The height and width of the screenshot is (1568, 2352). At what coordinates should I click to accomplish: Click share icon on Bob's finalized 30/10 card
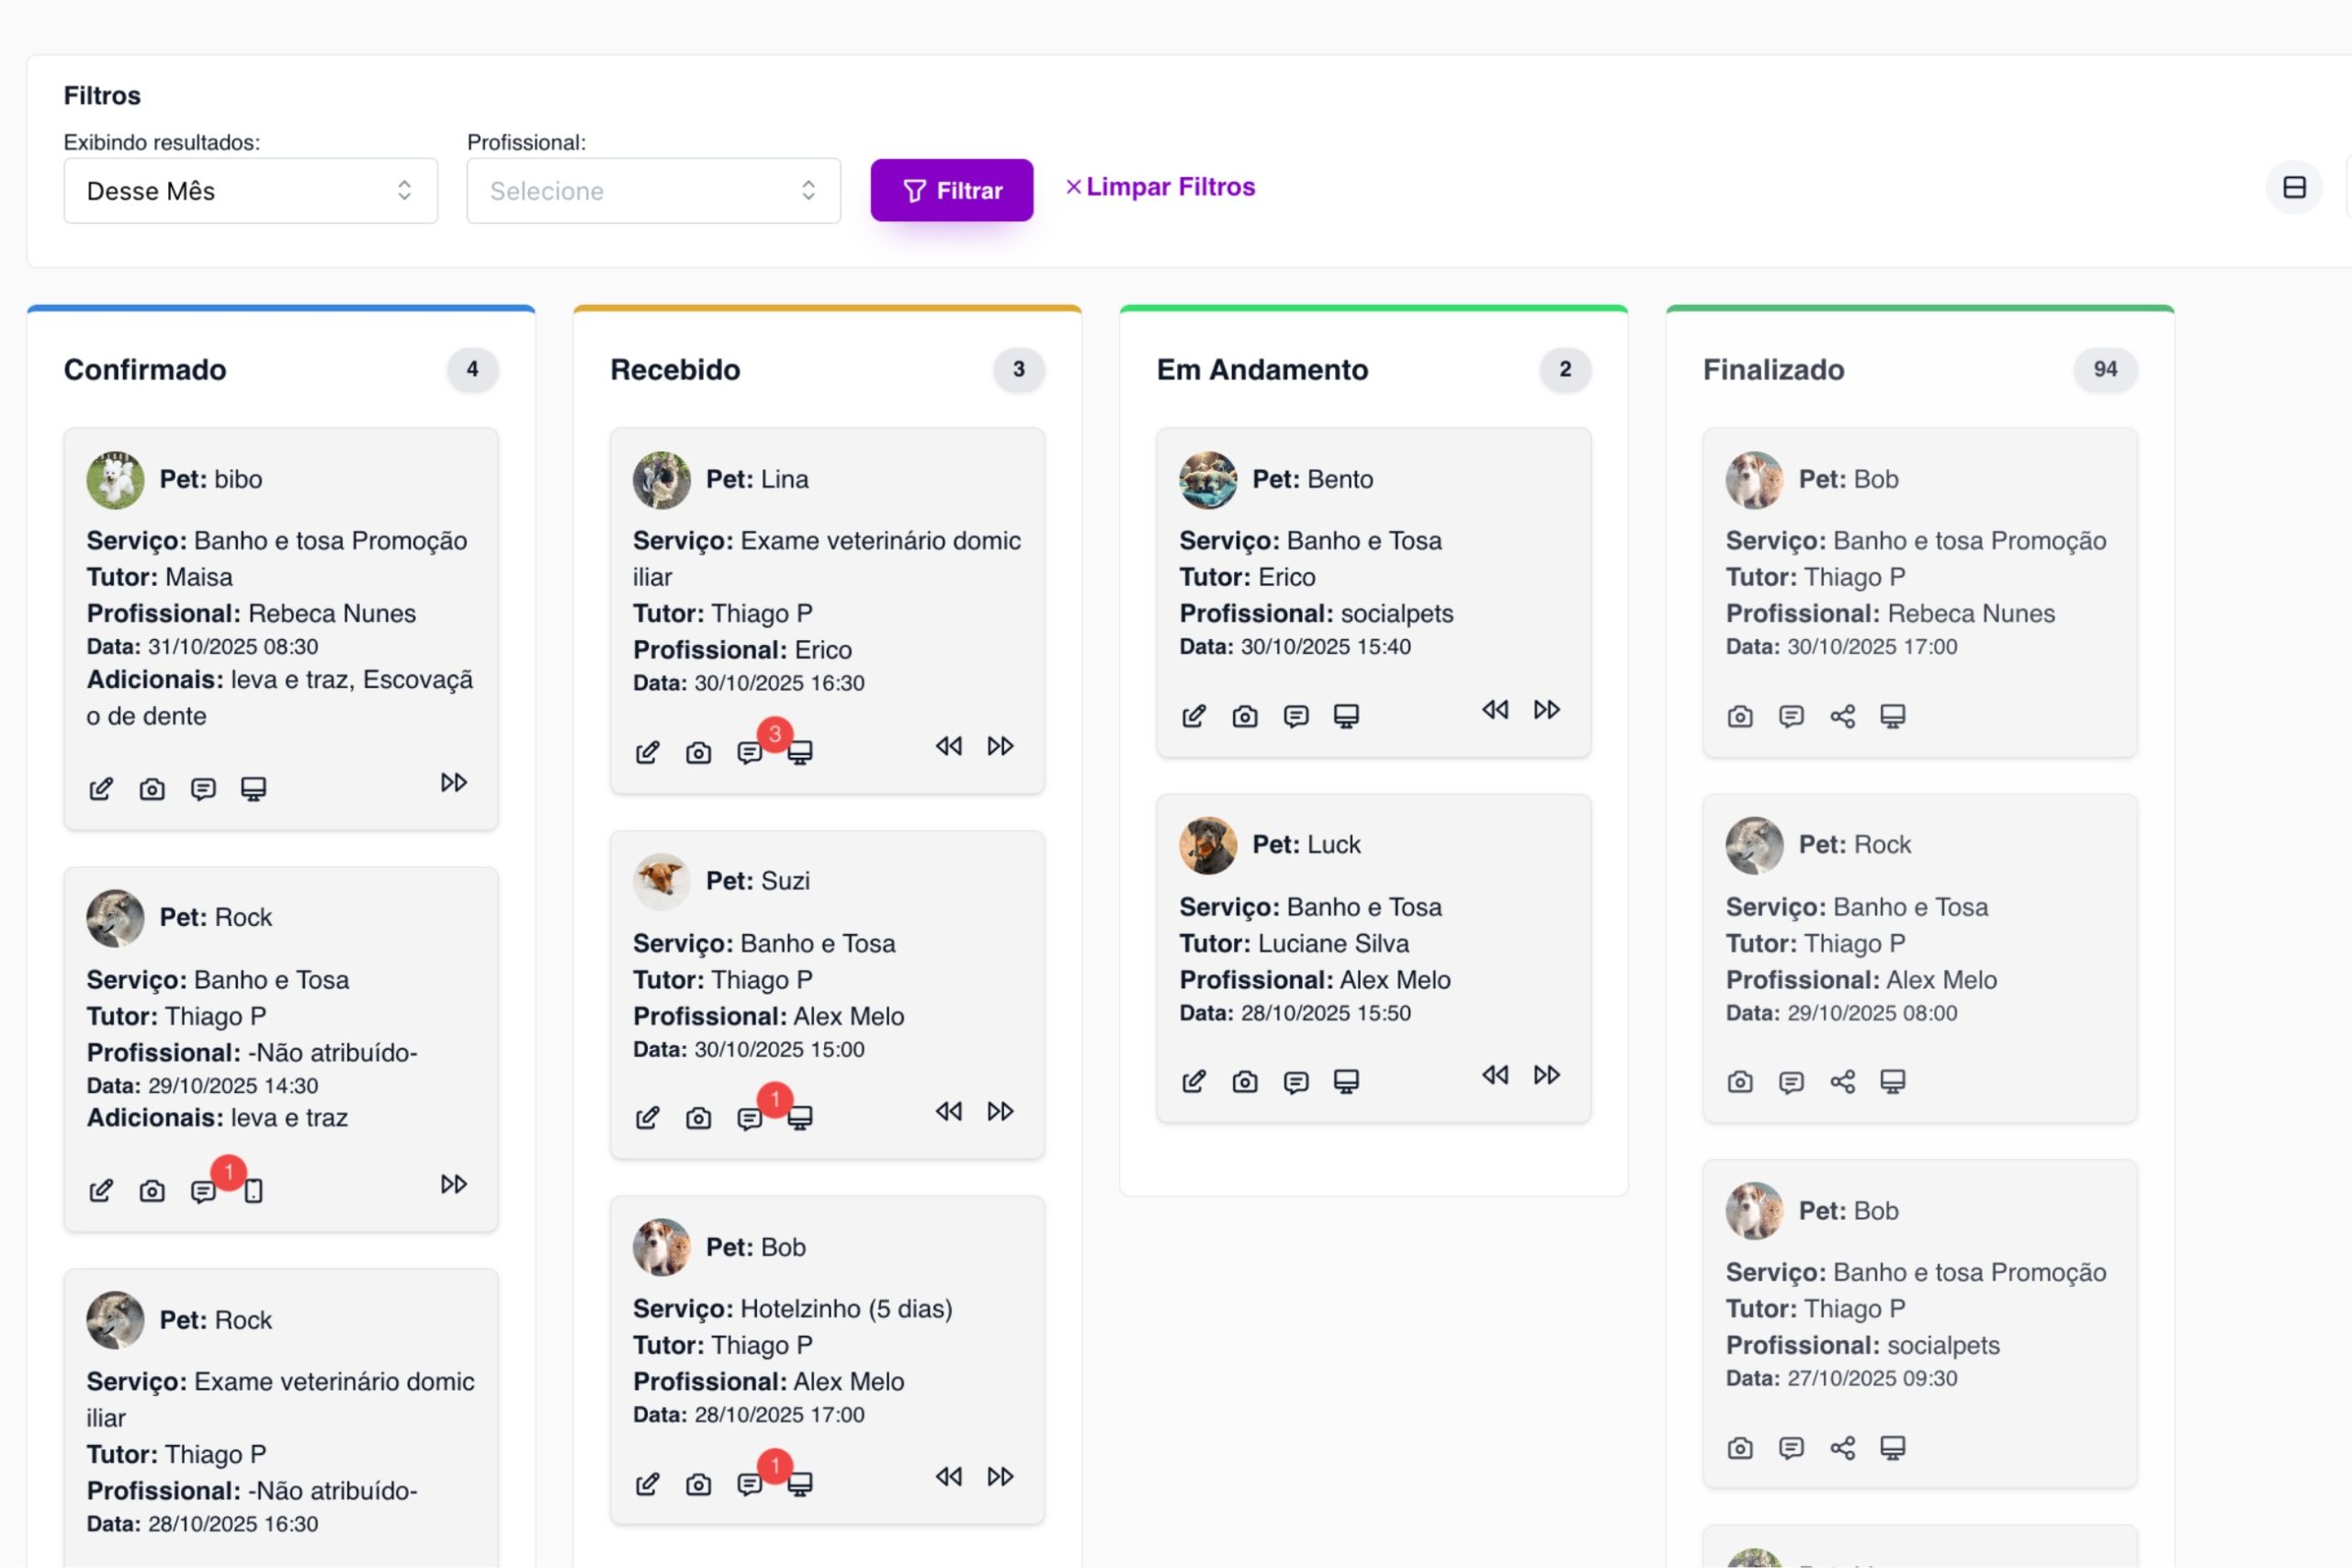1842,716
